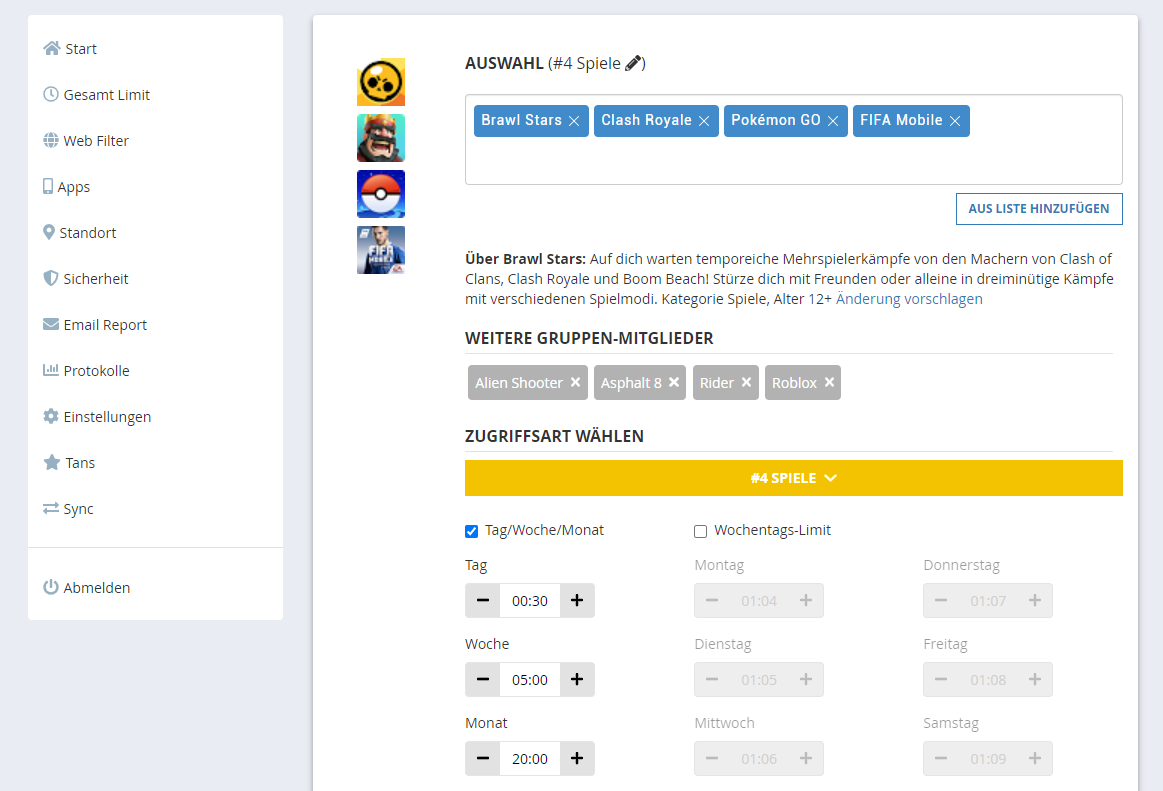
Task: Increase the Dienstag limit with plus
Action: pos(806,680)
